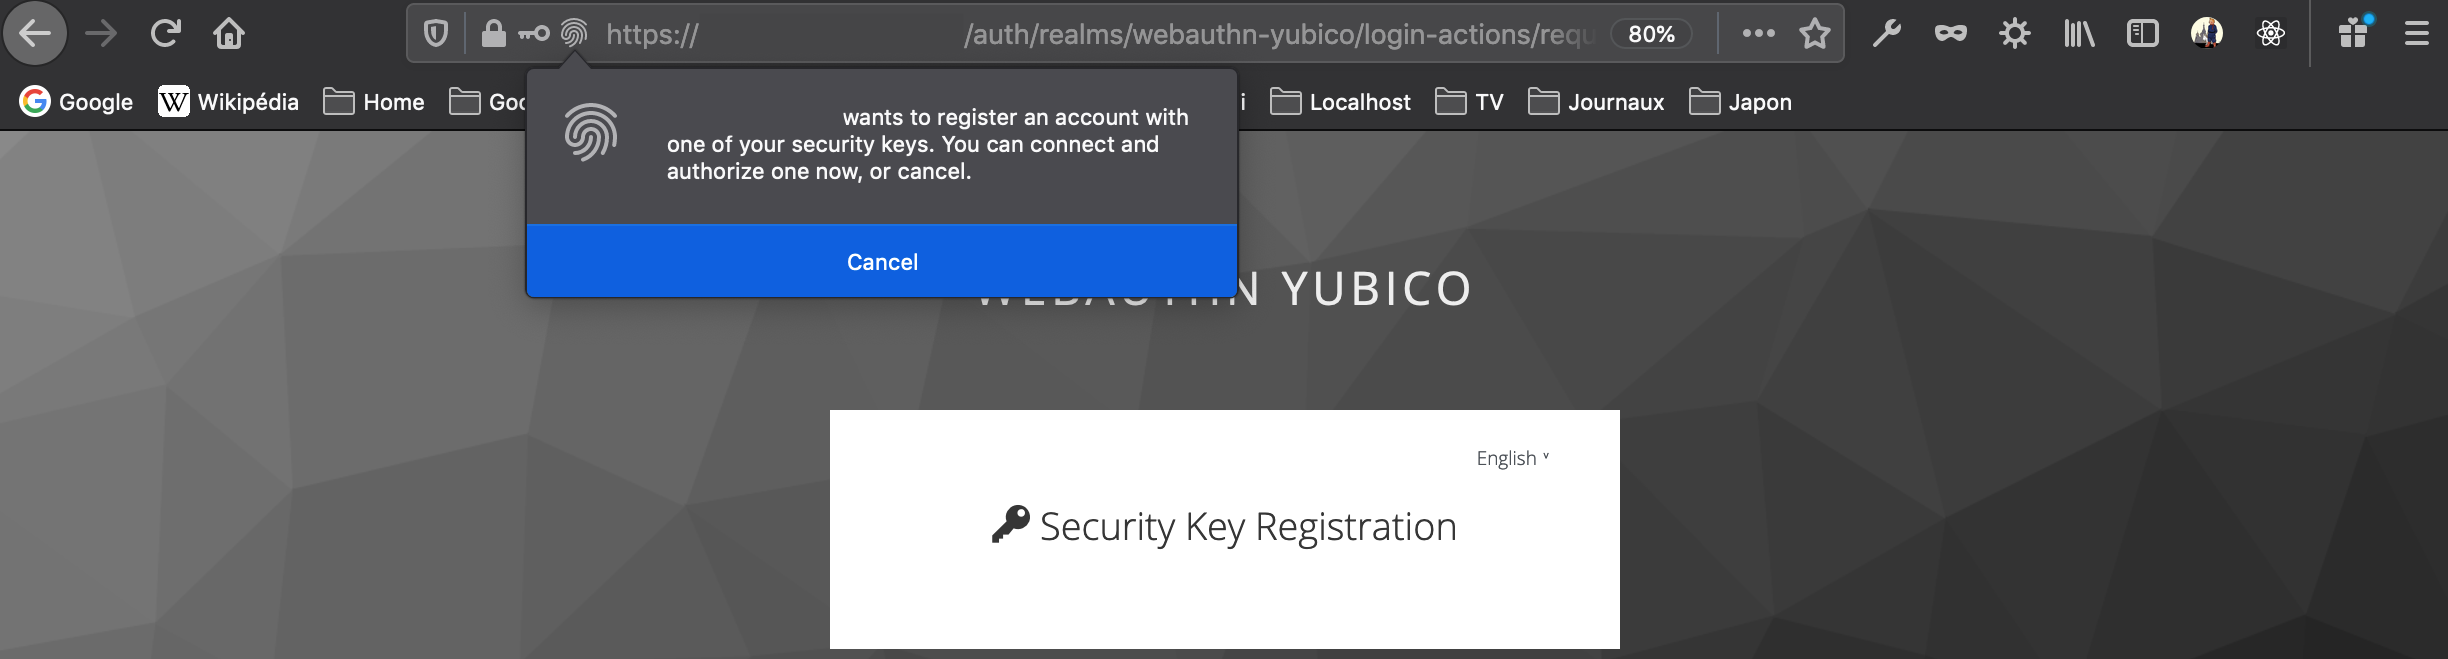This screenshot has width=2448, height=659.
Task: Open the Firefox Library icon
Action: 2079,33
